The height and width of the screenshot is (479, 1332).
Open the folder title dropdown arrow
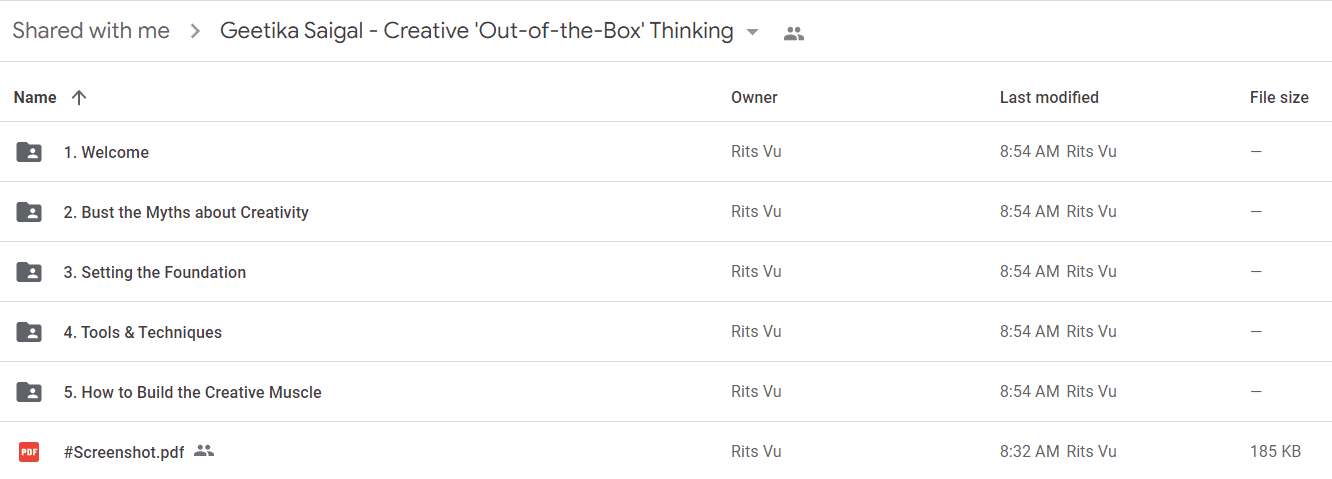click(753, 32)
